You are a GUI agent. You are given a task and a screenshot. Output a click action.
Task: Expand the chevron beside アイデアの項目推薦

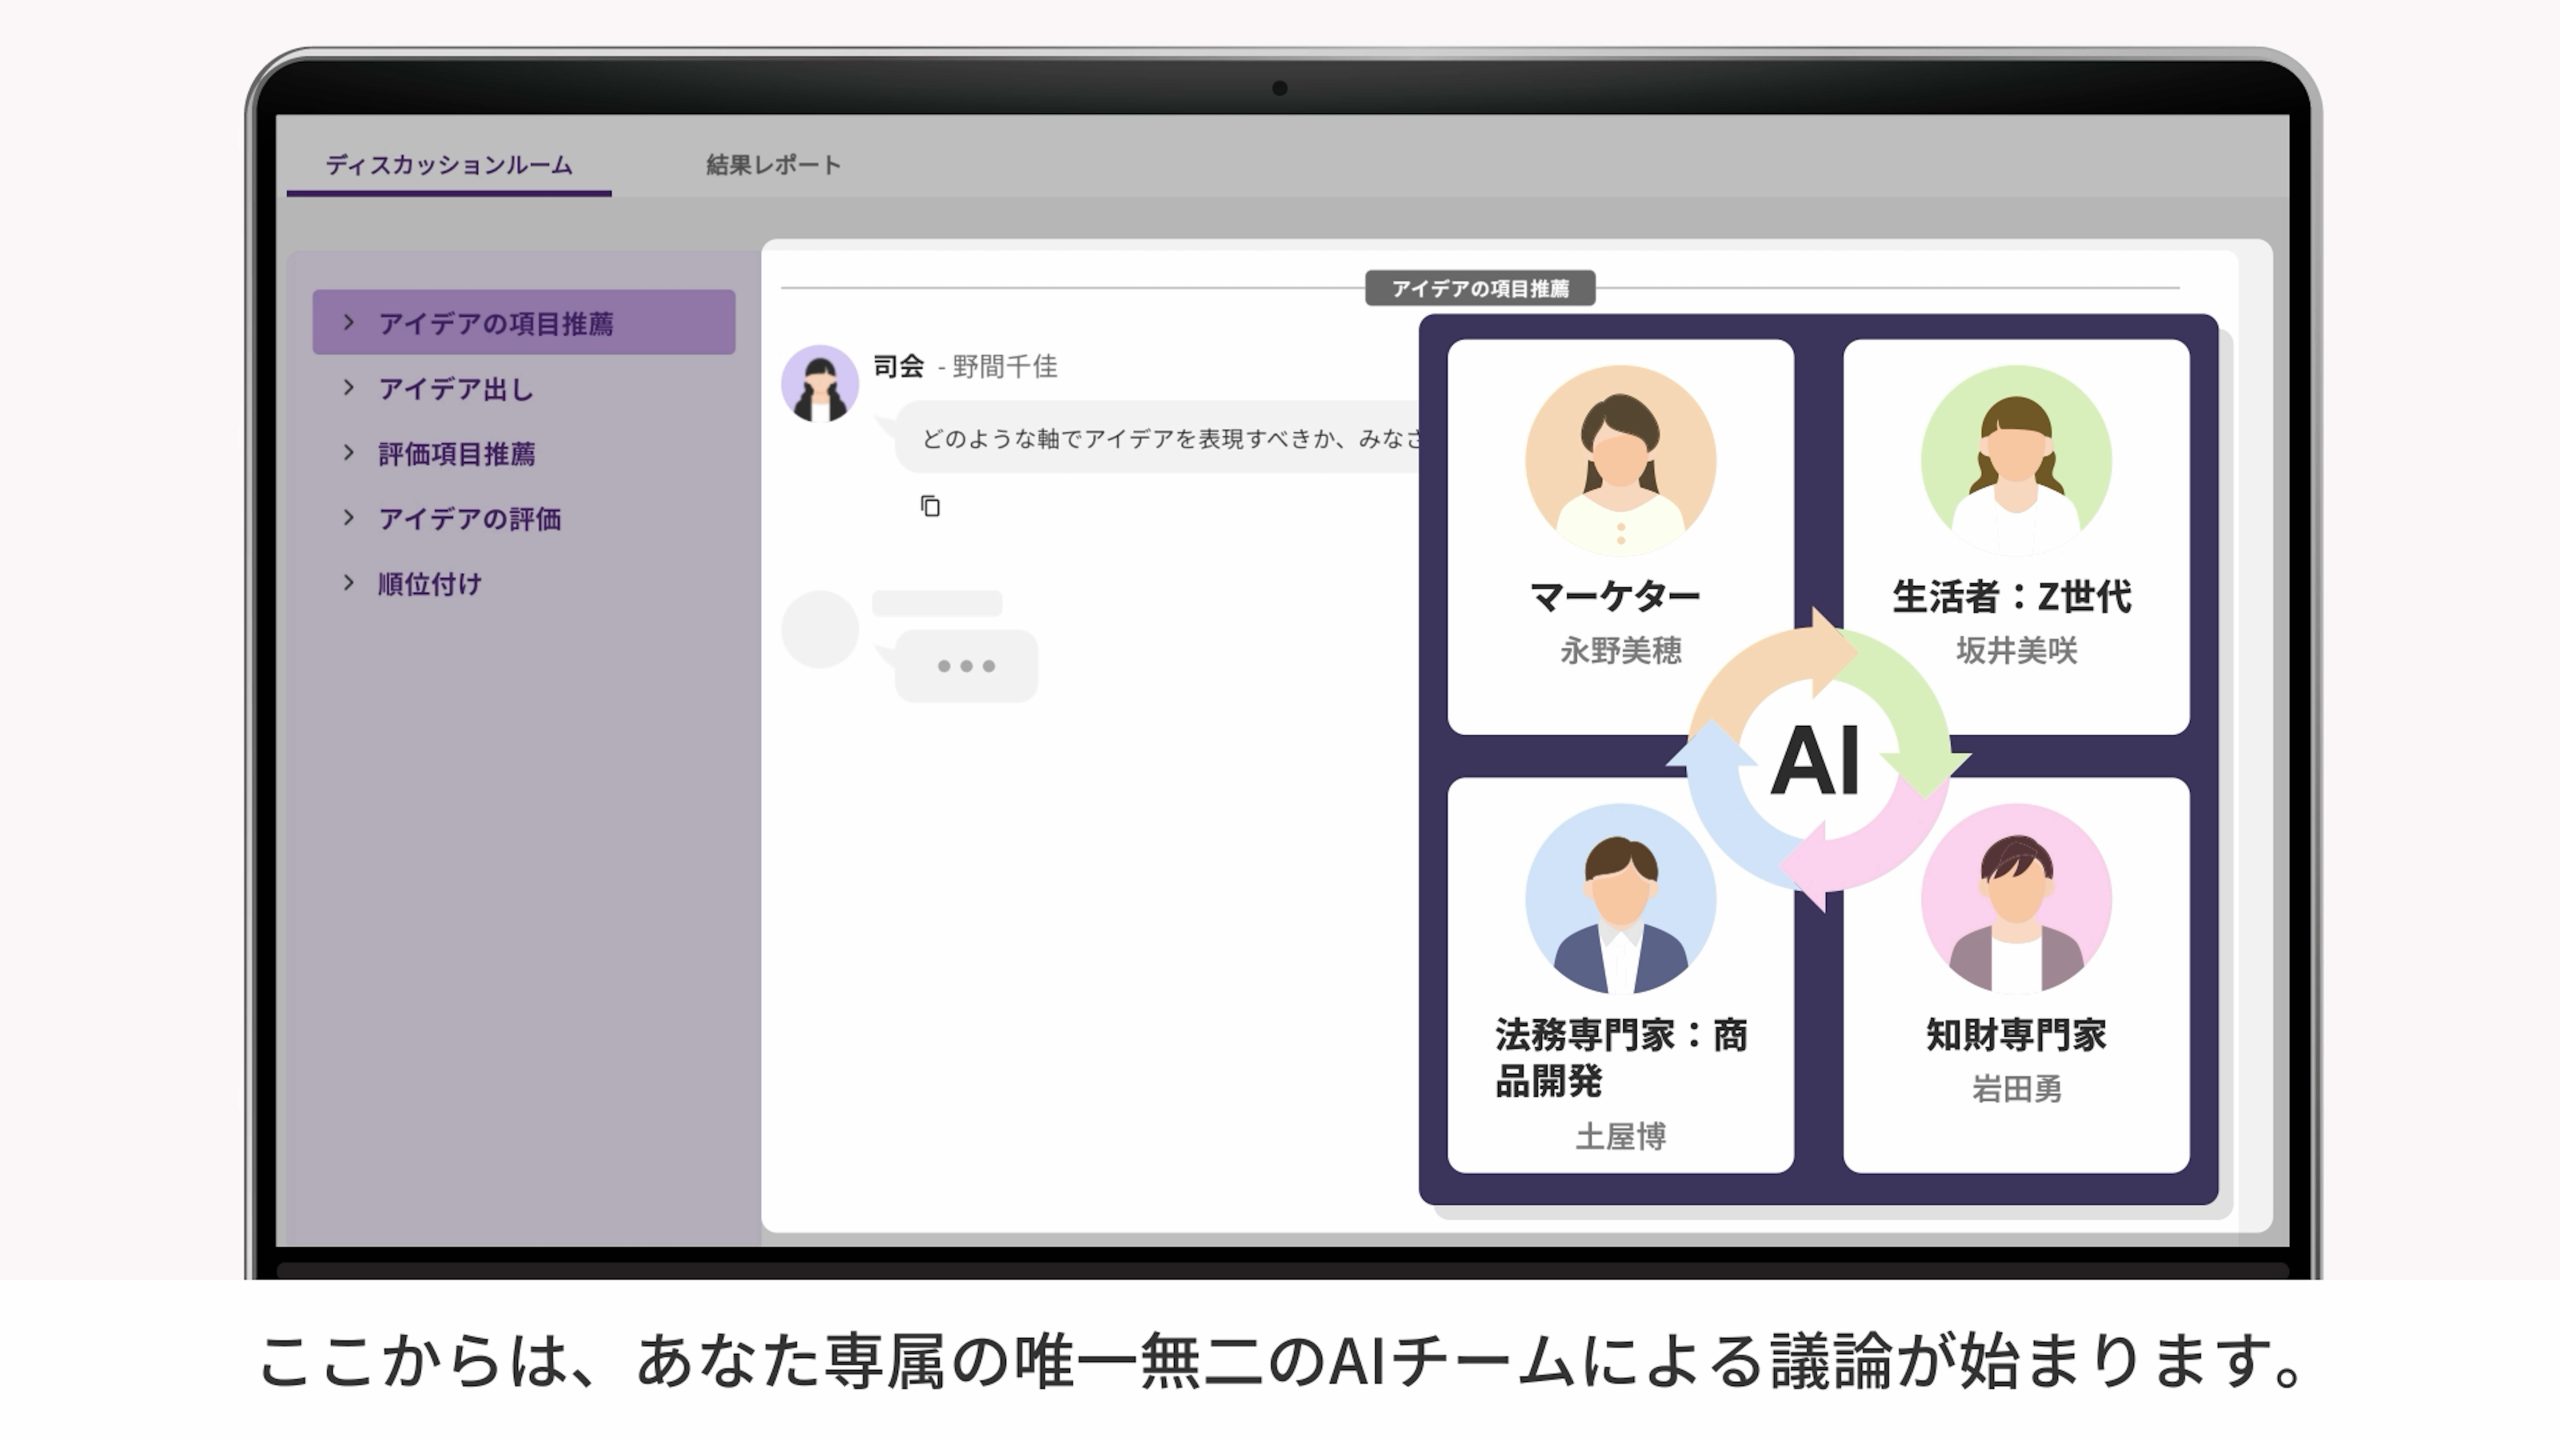pos(349,322)
